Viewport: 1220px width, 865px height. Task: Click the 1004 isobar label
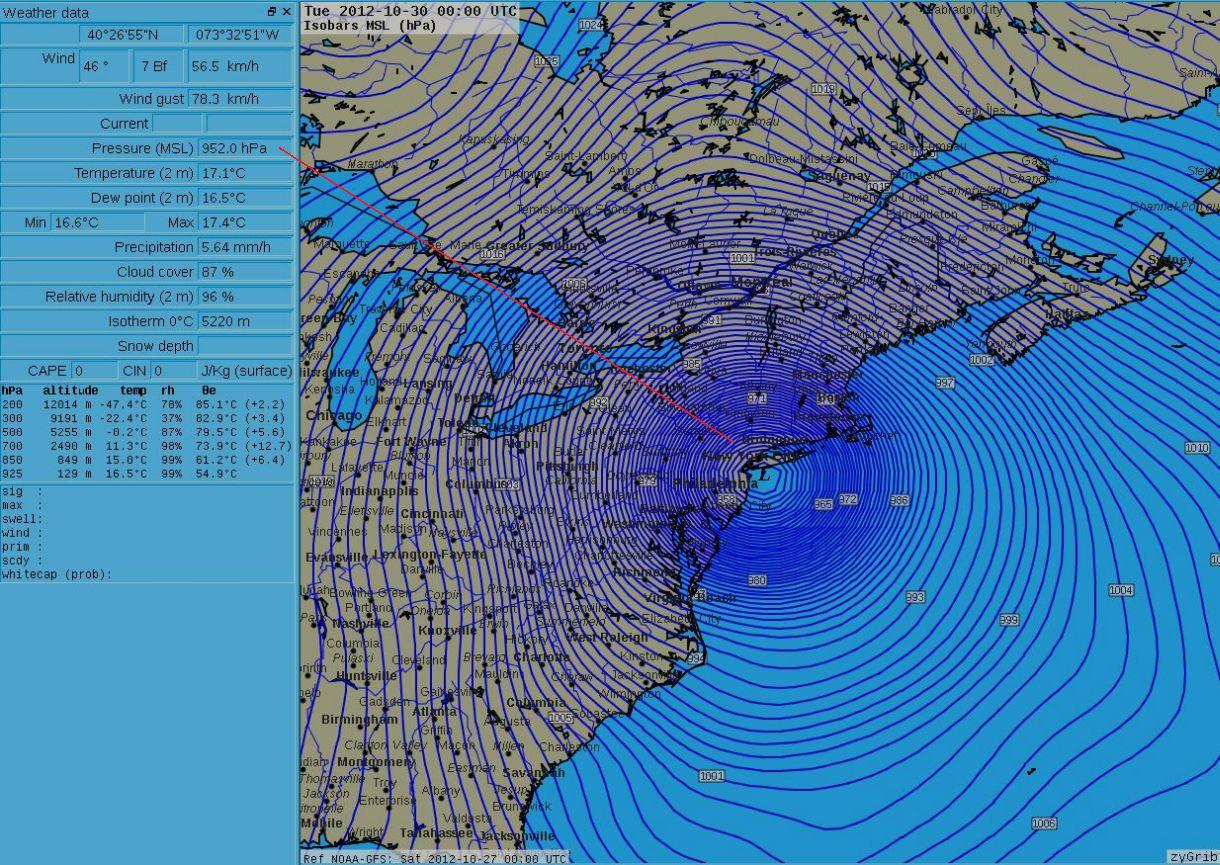tap(1121, 591)
